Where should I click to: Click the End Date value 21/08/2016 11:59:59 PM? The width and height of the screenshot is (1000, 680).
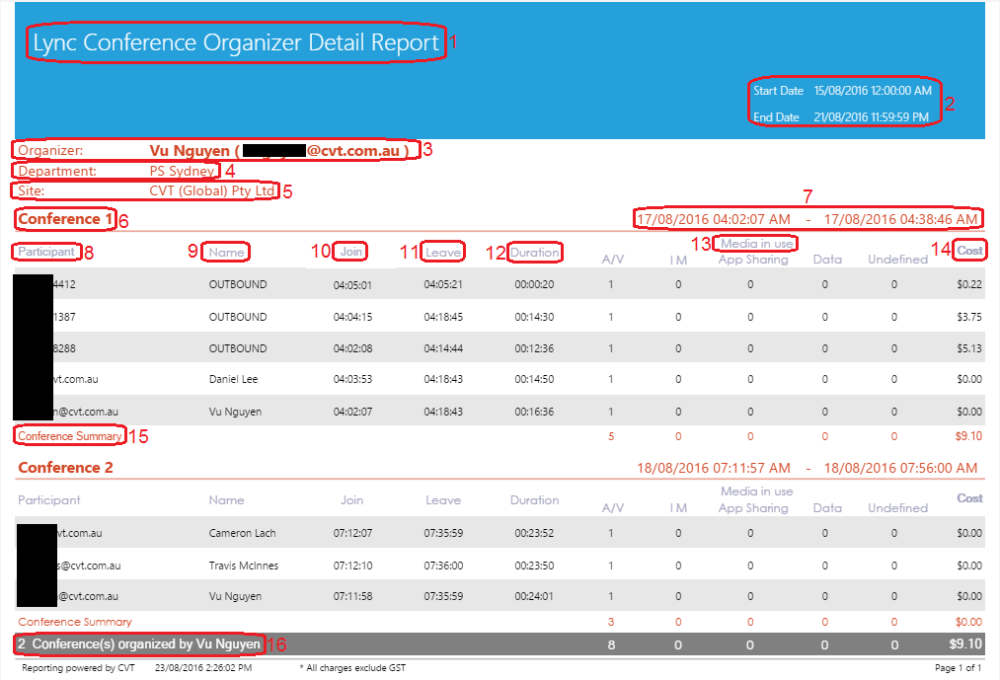(x=871, y=117)
